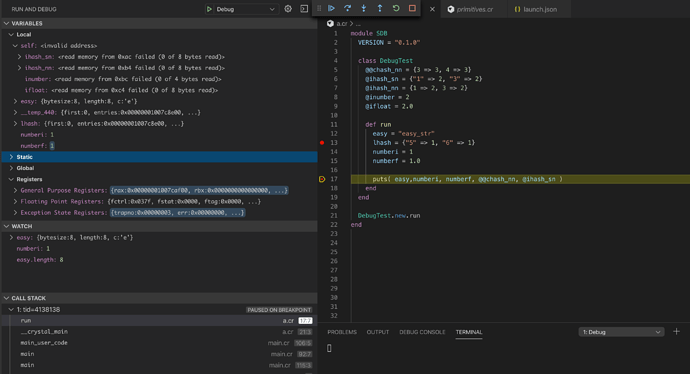This screenshot has height=374, width=690.
Task: Select the main_user_code stack frame
Action: click(159, 343)
